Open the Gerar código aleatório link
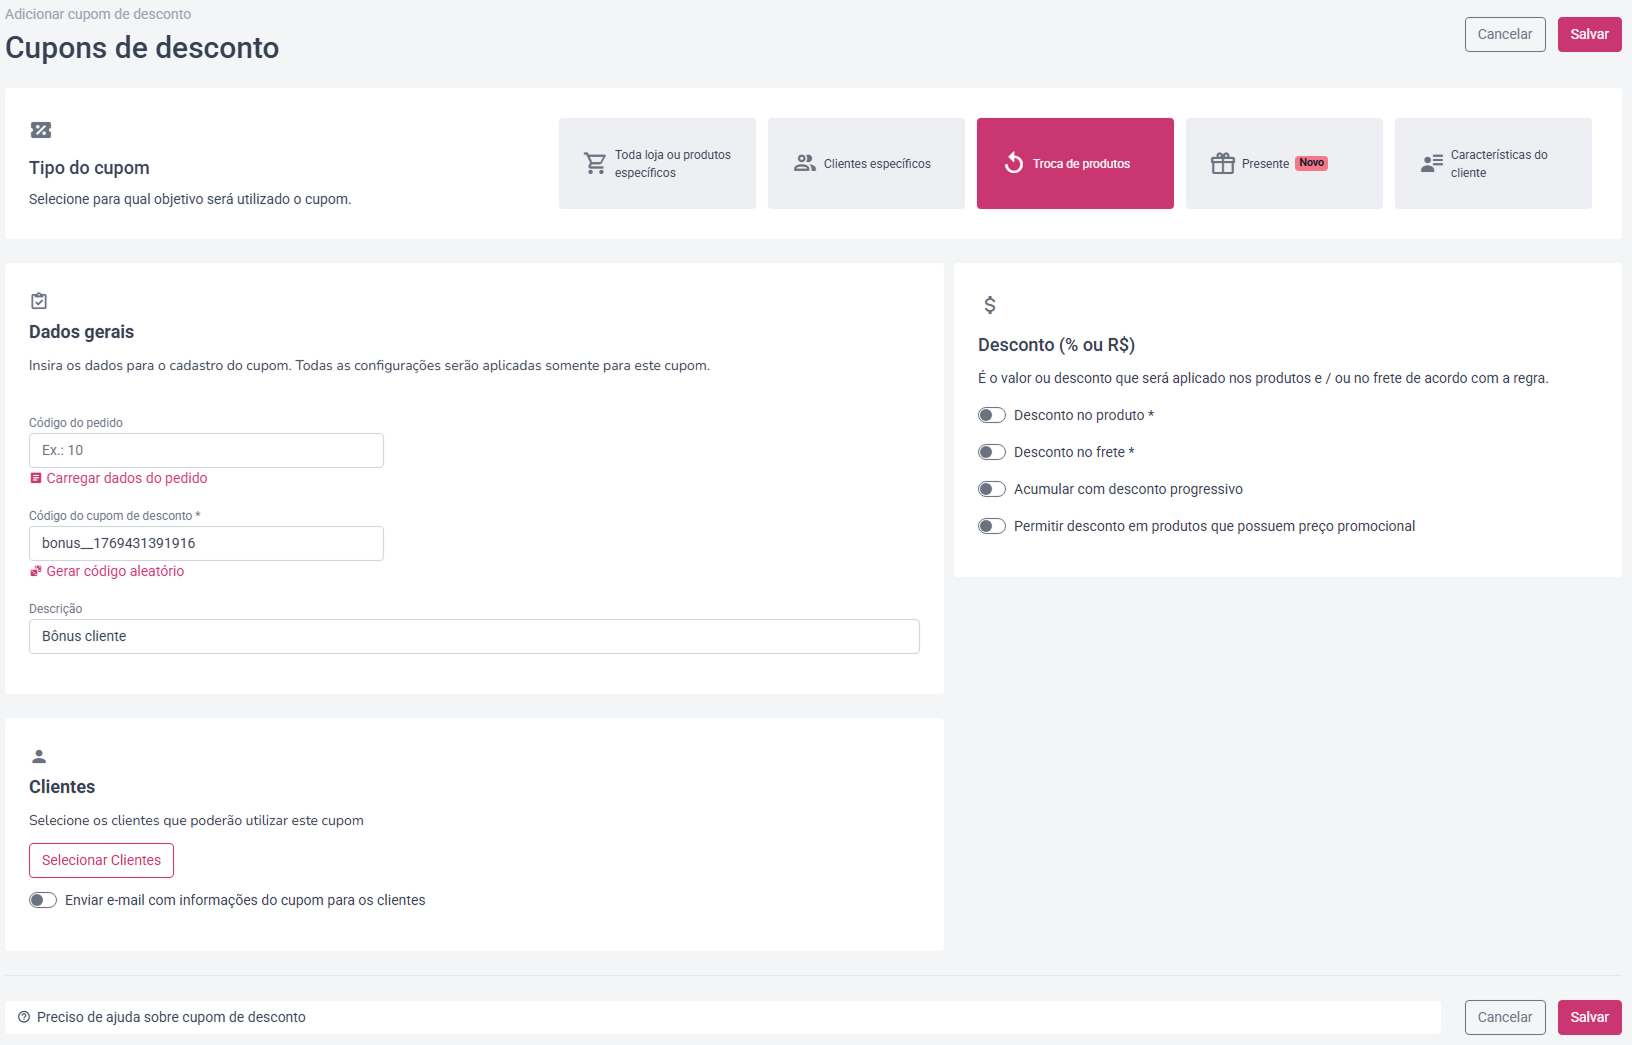 [x=115, y=571]
